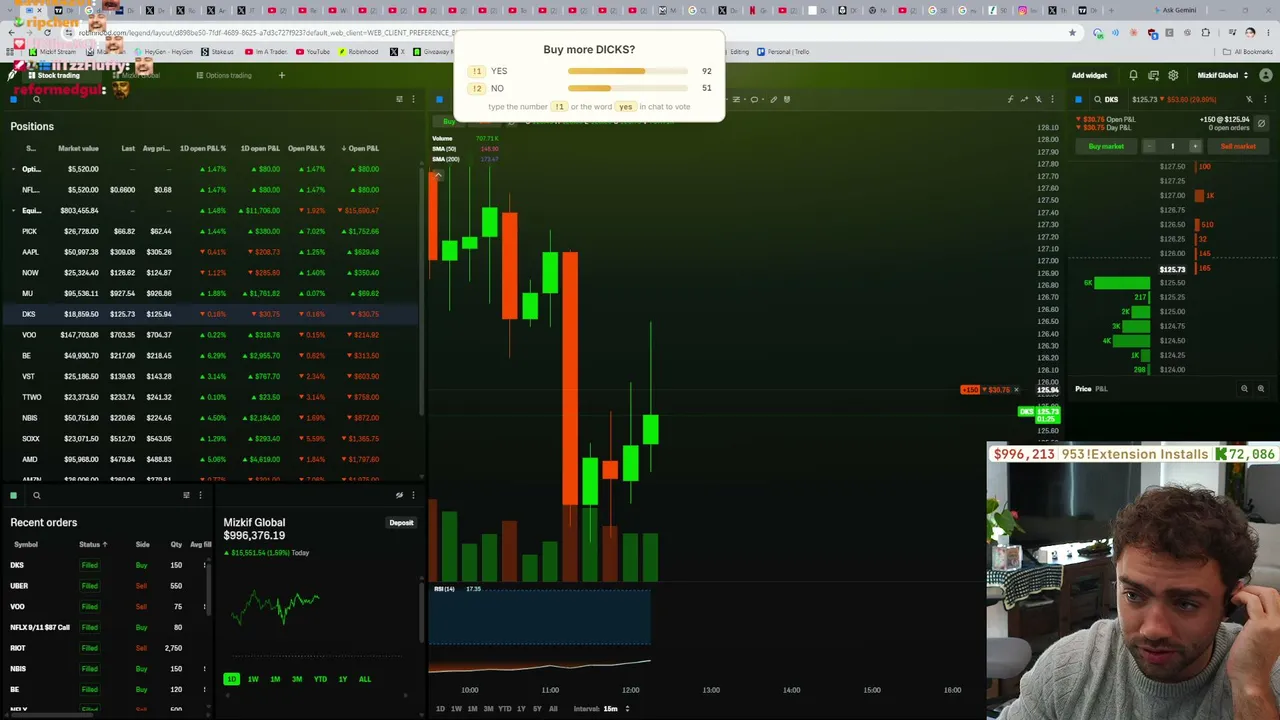Open Mizkif Global account selector
This screenshot has width=1280, height=720.
tap(1224, 75)
